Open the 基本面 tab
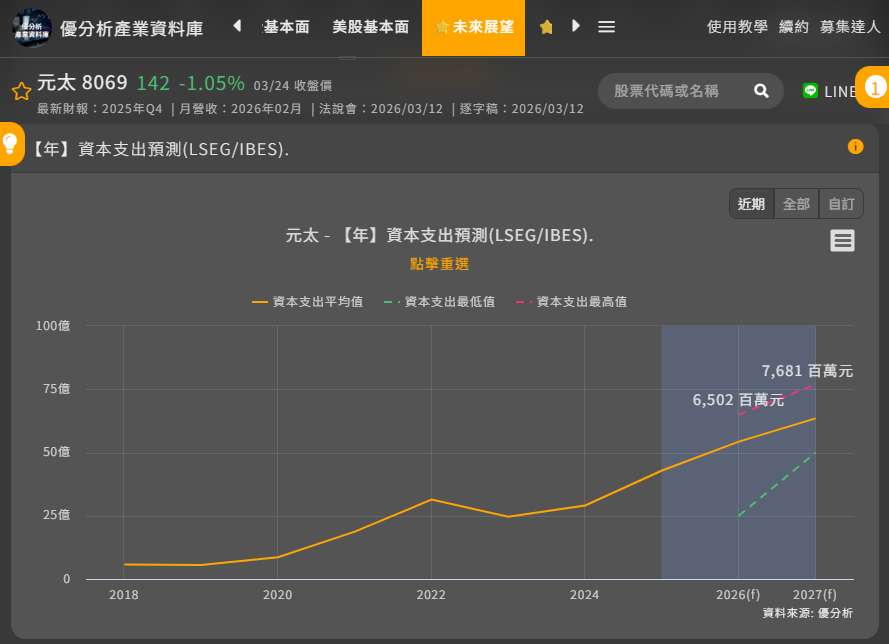Screen dimensions: 889x644 286,27
